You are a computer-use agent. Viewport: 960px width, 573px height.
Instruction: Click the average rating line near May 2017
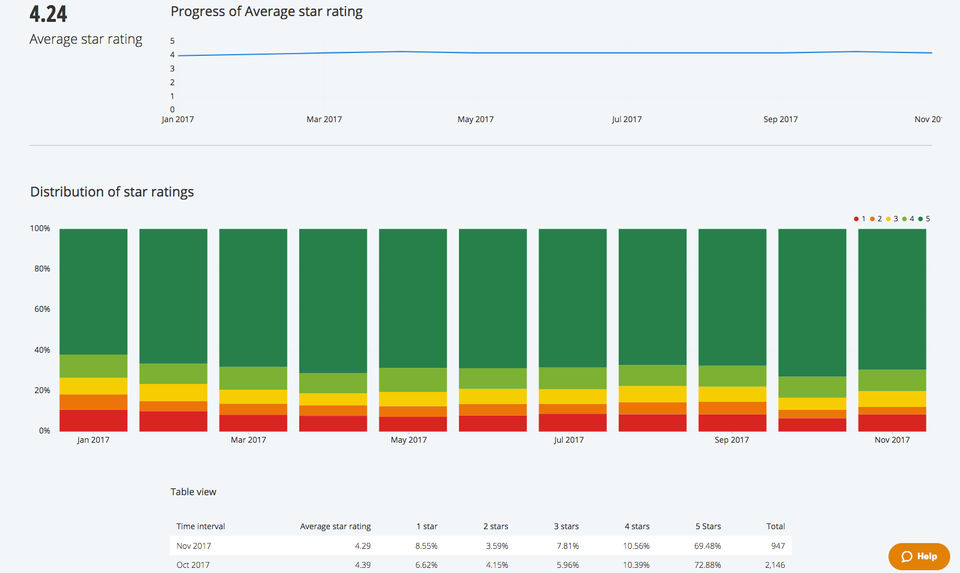(476, 53)
